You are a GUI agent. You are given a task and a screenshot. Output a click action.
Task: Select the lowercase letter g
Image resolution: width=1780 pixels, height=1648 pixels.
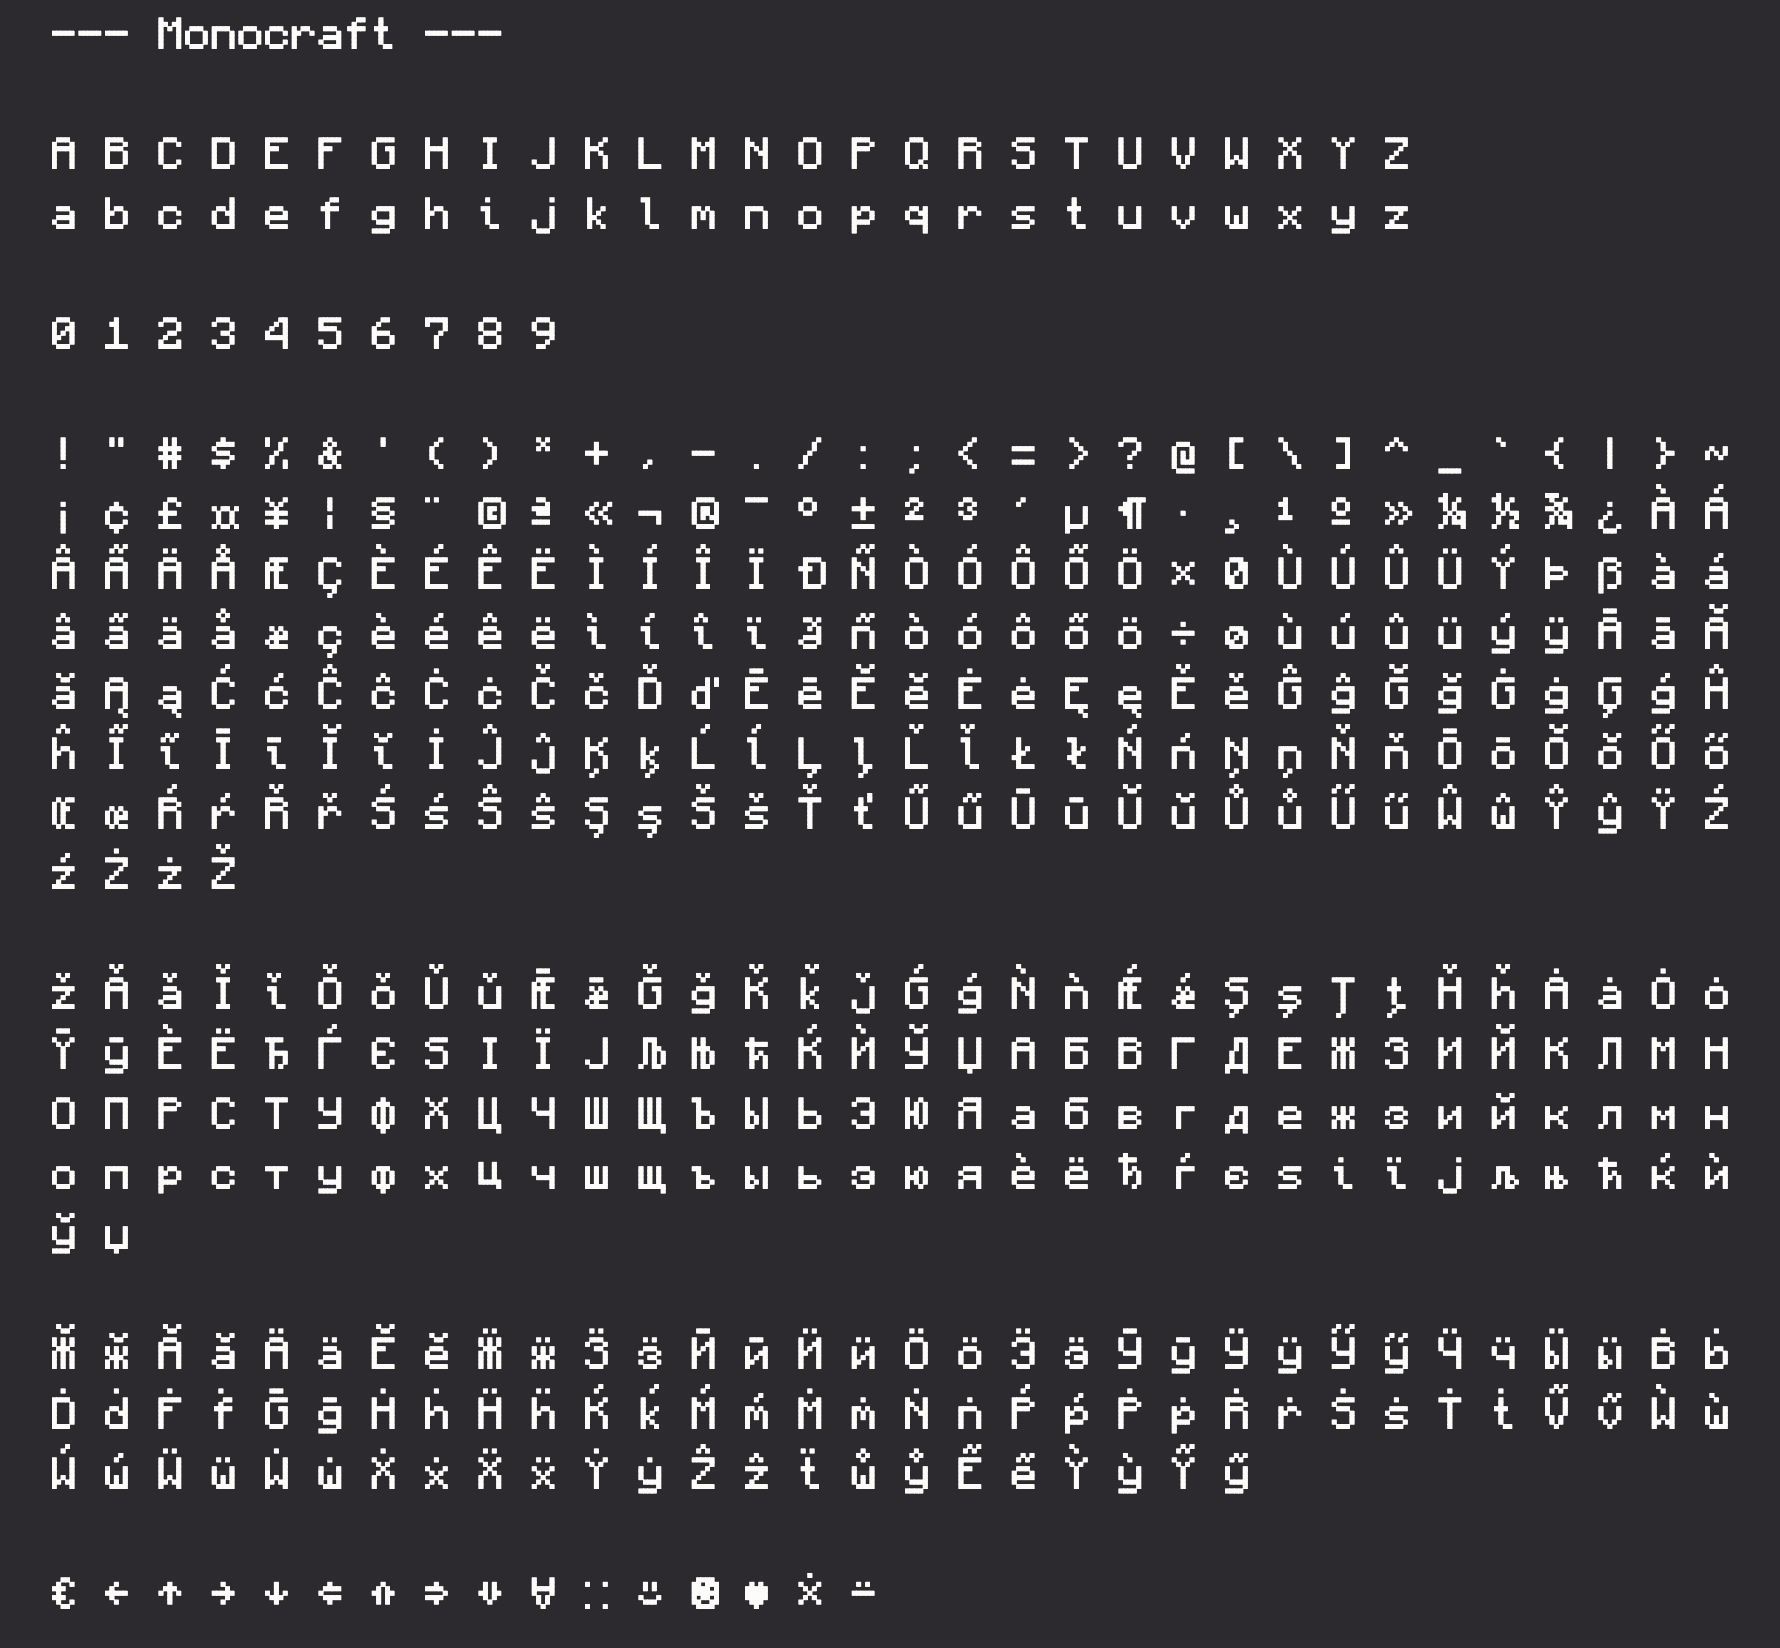pos(383,217)
